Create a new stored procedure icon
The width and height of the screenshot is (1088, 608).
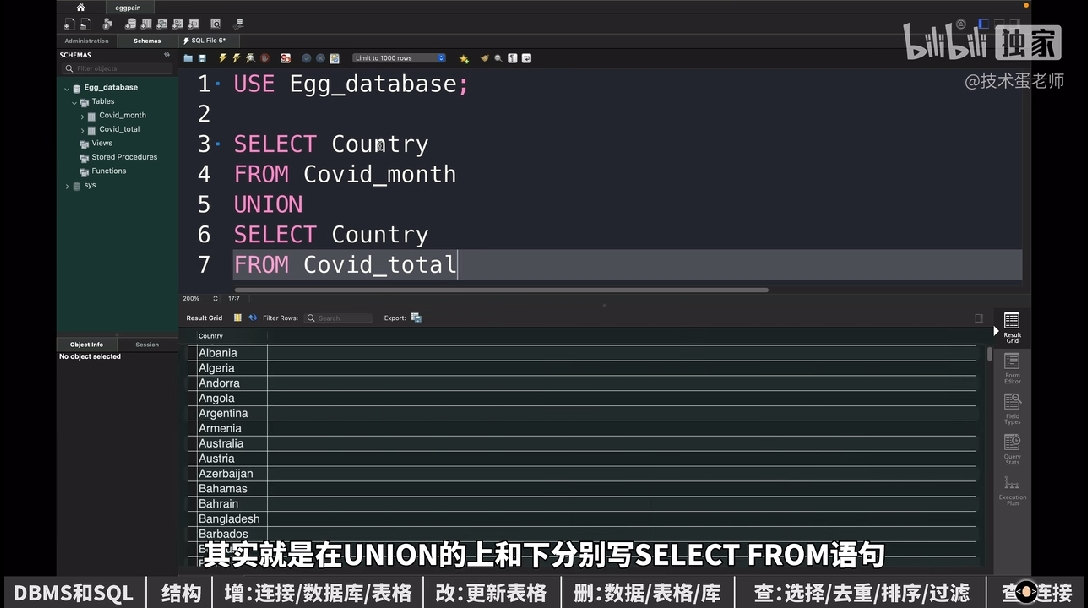click(x=178, y=24)
